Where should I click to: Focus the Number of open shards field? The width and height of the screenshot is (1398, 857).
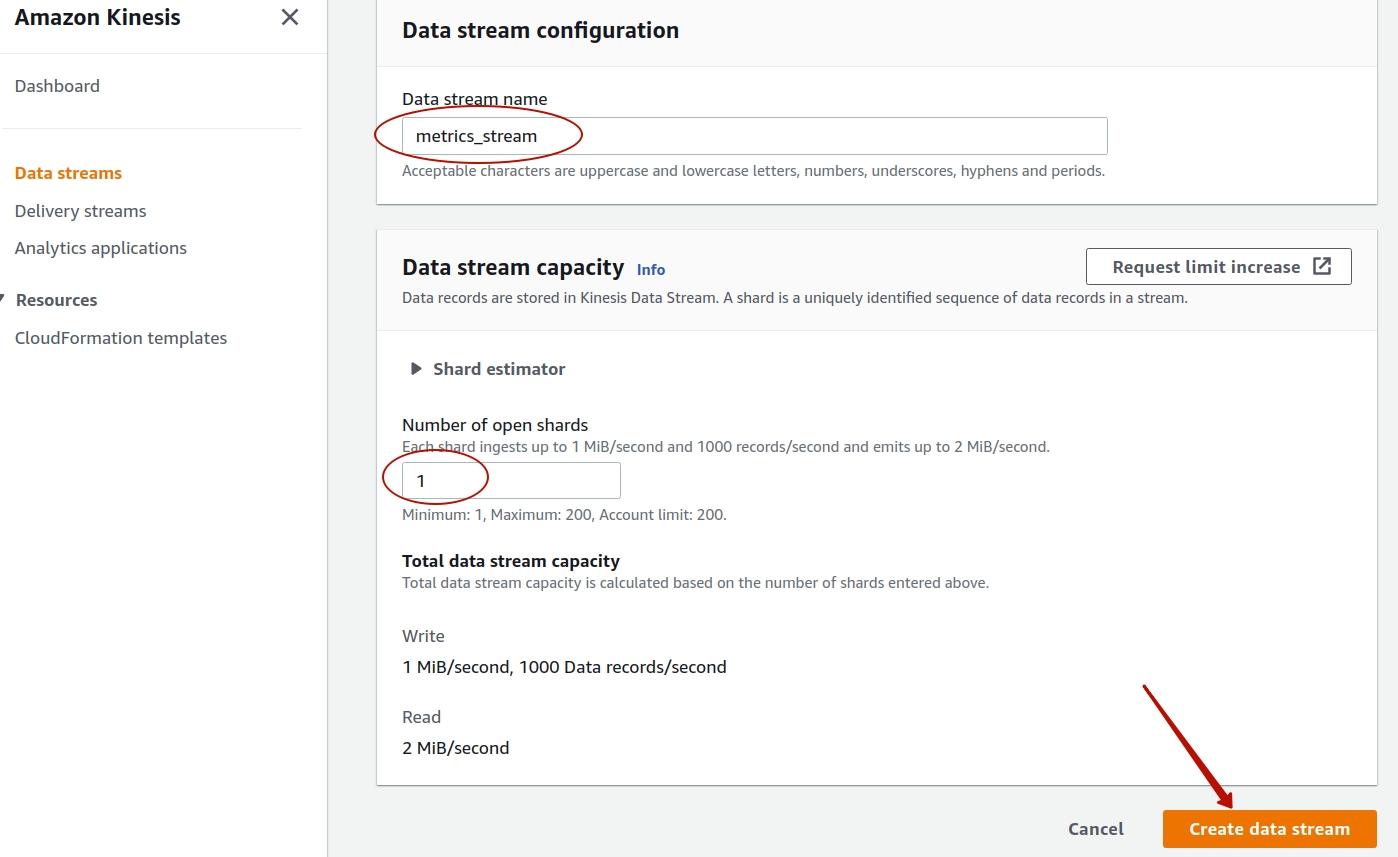pyautogui.click(x=511, y=481)
